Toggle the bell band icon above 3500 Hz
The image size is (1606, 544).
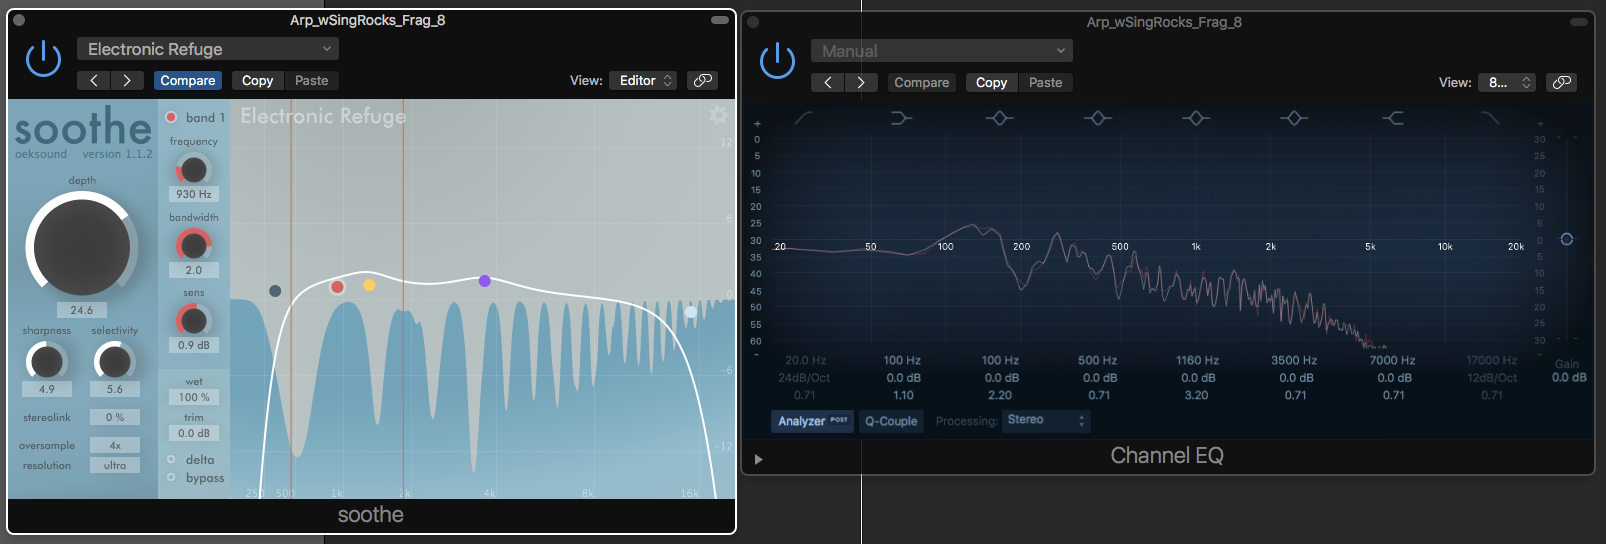coord(1293,118)
